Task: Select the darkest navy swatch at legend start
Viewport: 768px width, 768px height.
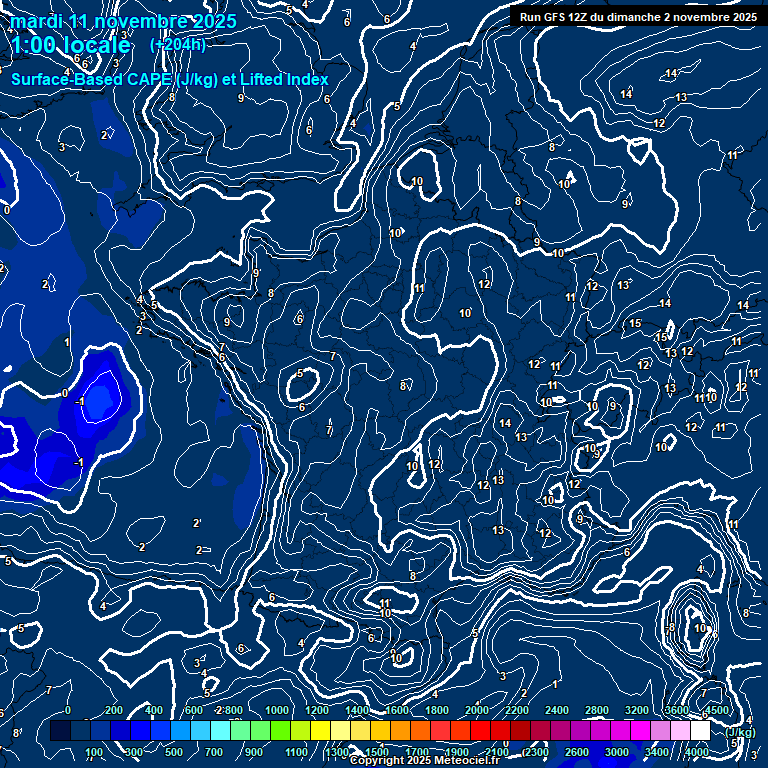Action: [x=61, y=730]
